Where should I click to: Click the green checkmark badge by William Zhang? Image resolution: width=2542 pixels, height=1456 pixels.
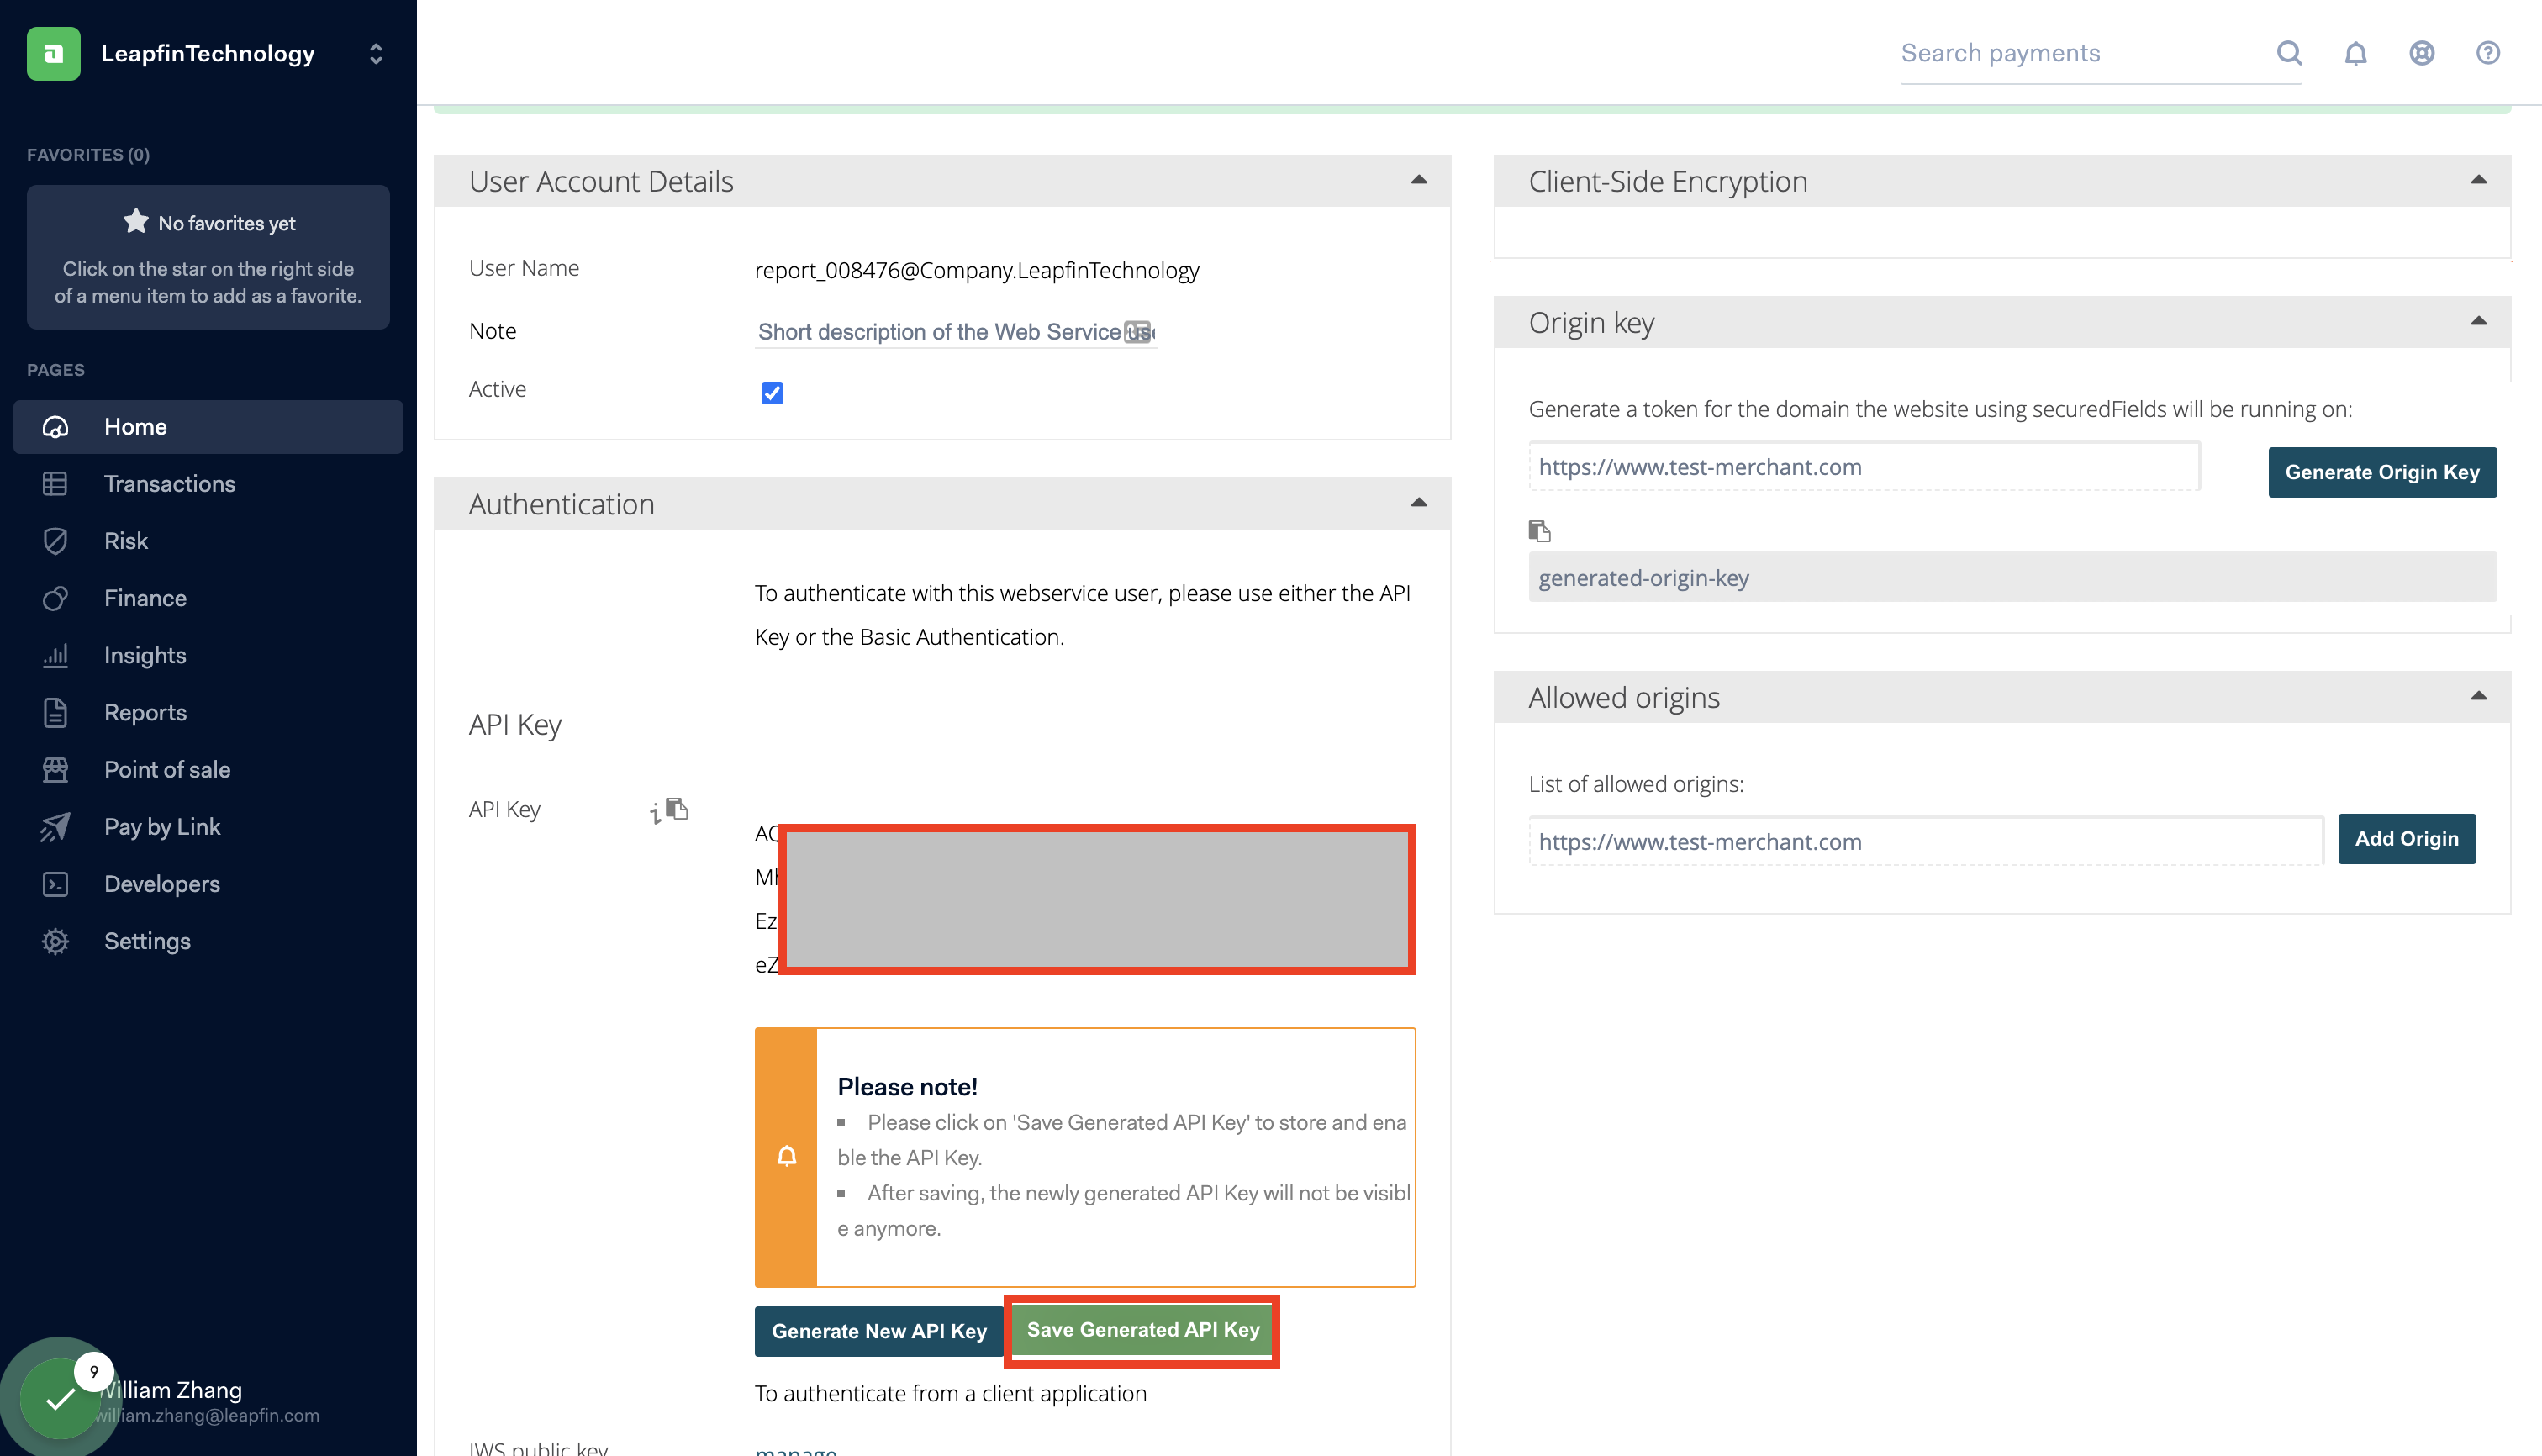[x=60, y=1398]
